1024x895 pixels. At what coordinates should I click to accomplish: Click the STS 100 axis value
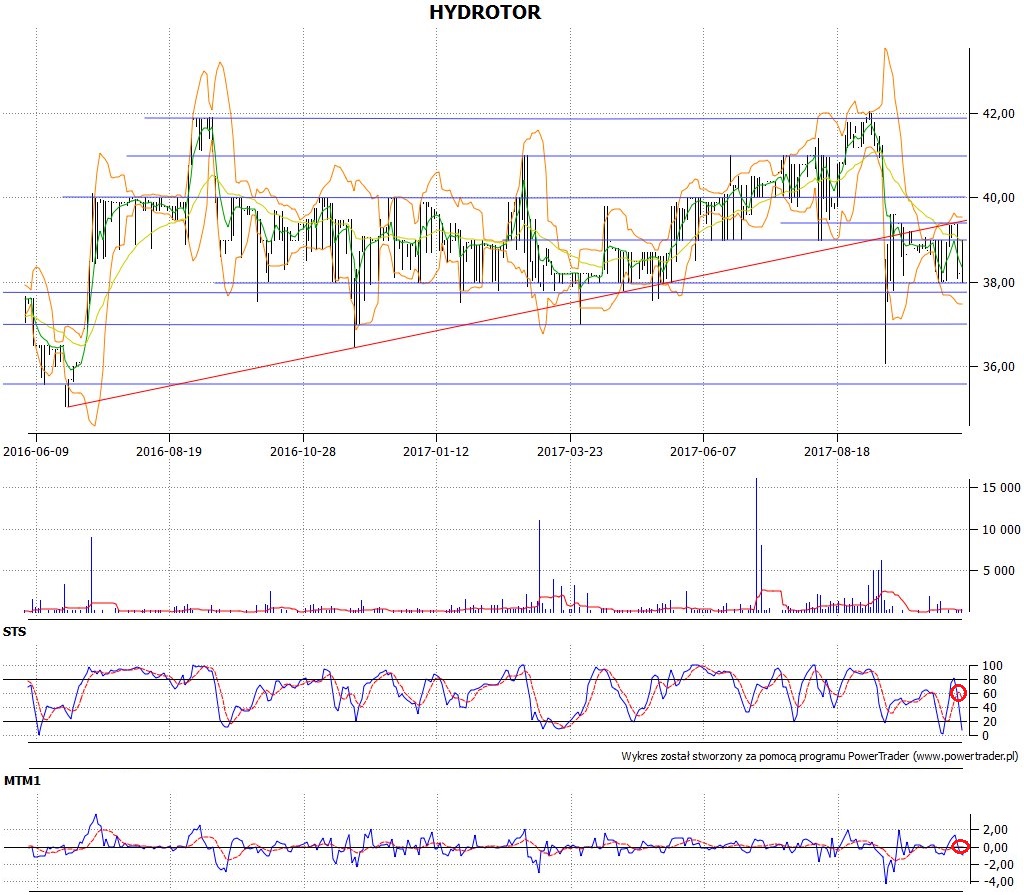click(x=993, y=666)
